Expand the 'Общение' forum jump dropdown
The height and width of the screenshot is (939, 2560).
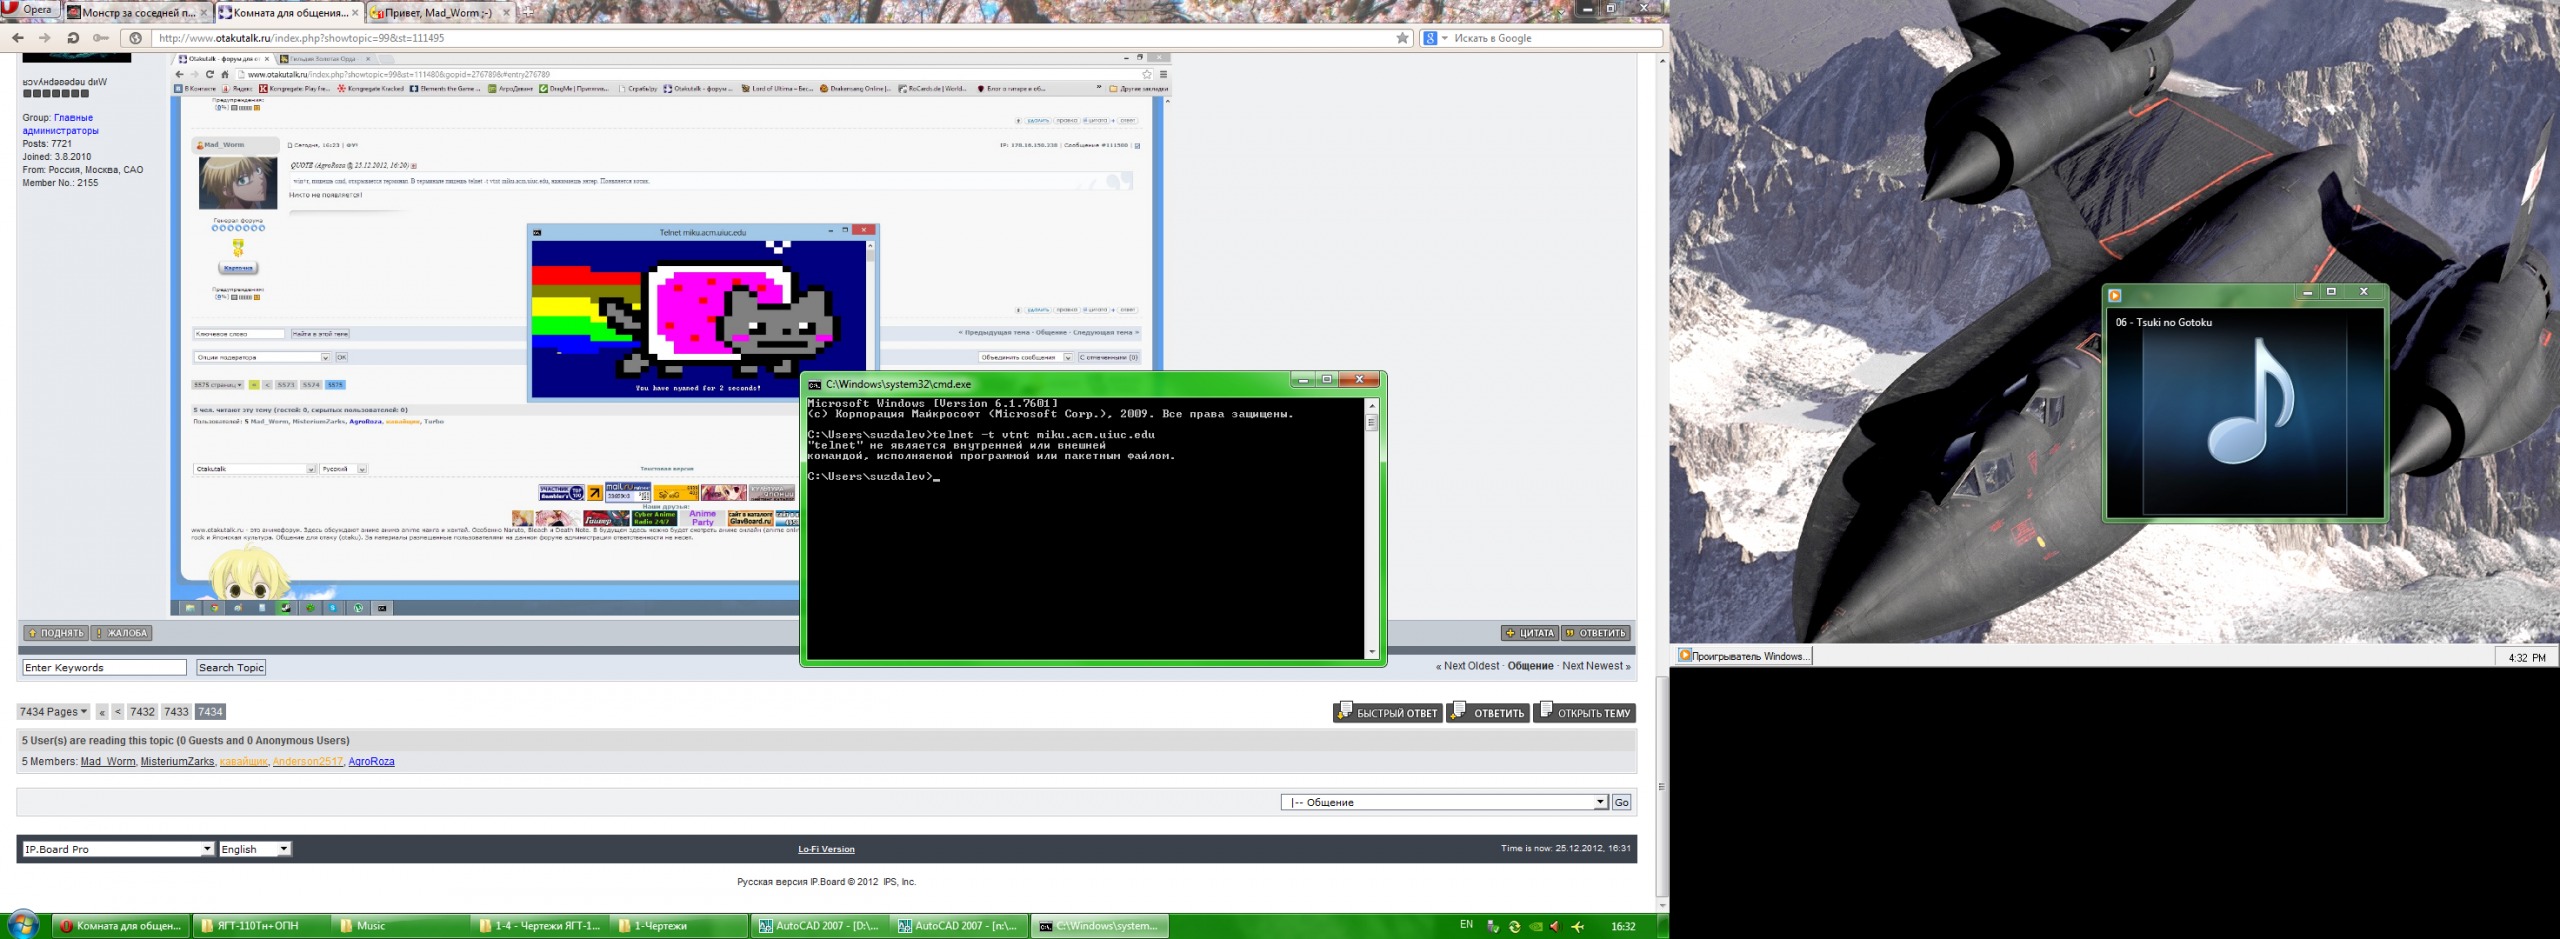pyautogui.click(x=1443, y=802)
